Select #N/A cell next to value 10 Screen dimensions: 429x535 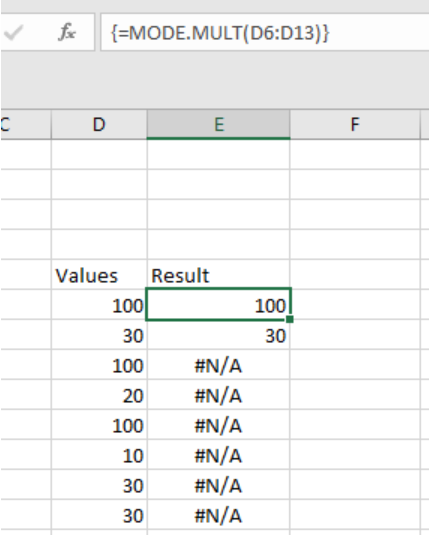click(218, 455)
